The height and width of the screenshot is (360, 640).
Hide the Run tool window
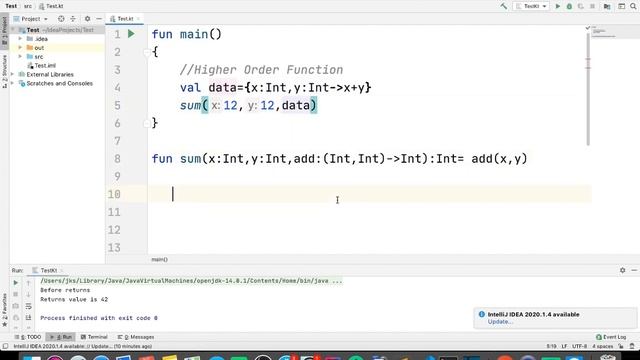[x=634, y=270]
